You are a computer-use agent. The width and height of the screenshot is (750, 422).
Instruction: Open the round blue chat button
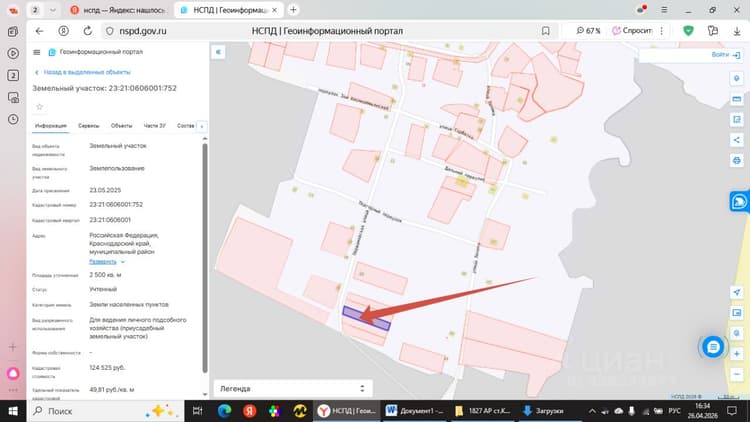click(x=713, y=347)
